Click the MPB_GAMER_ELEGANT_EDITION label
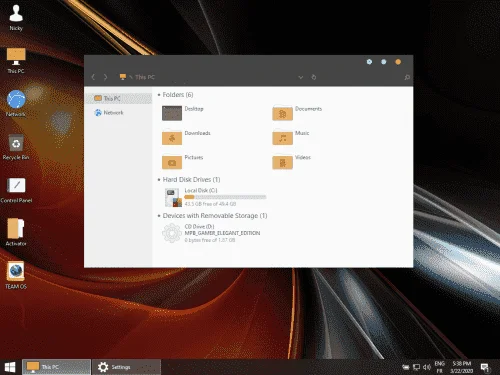500x375 pixels. pos(222,233)
